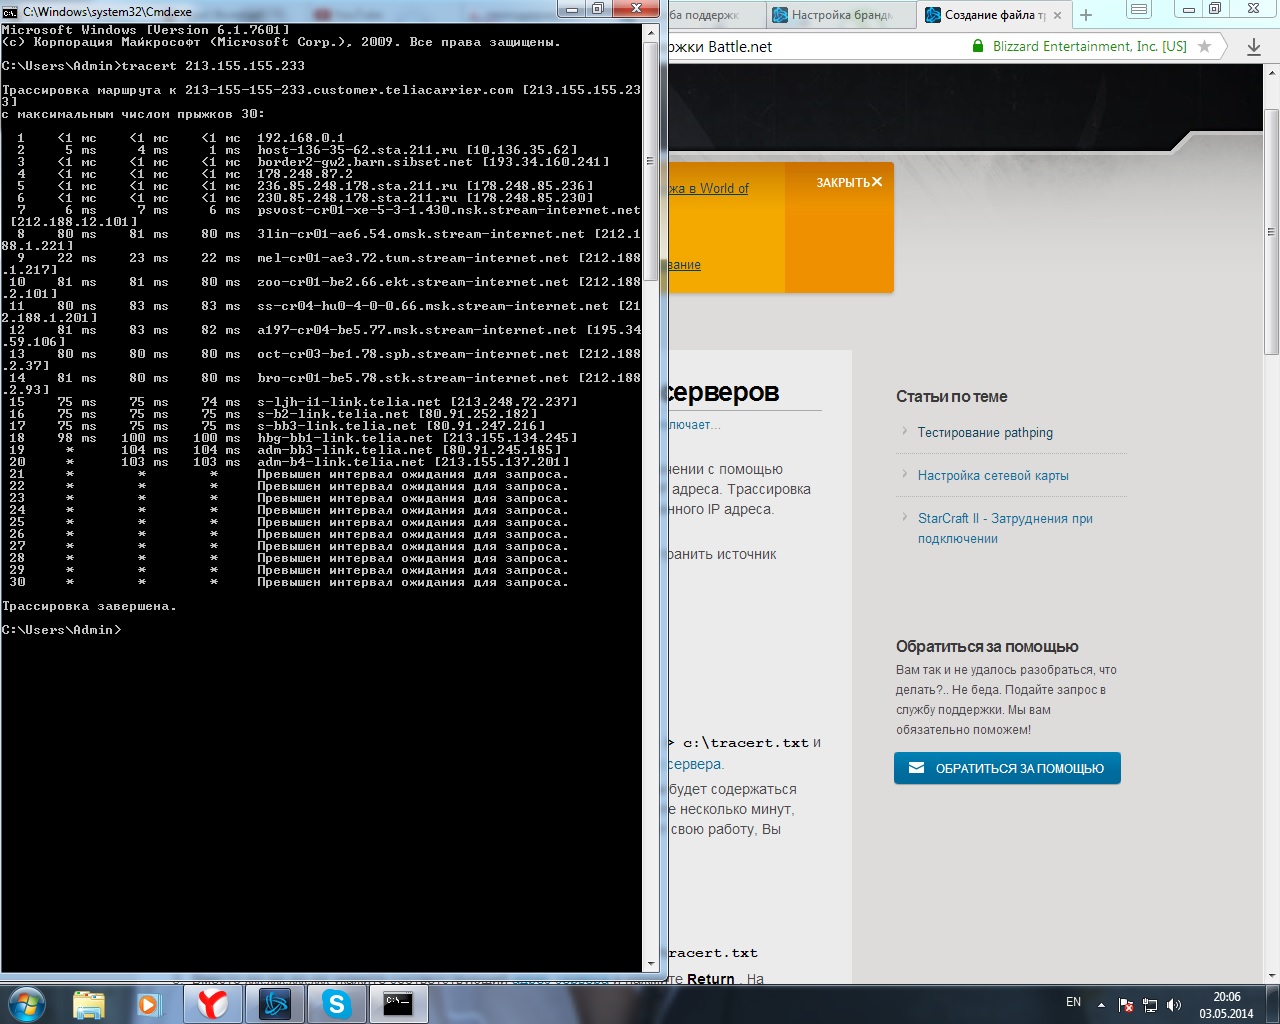This screenshot has width=1280, height=1024.
Task: Click the volume speaker tray icon
Action: (x=1174, y=1005)
